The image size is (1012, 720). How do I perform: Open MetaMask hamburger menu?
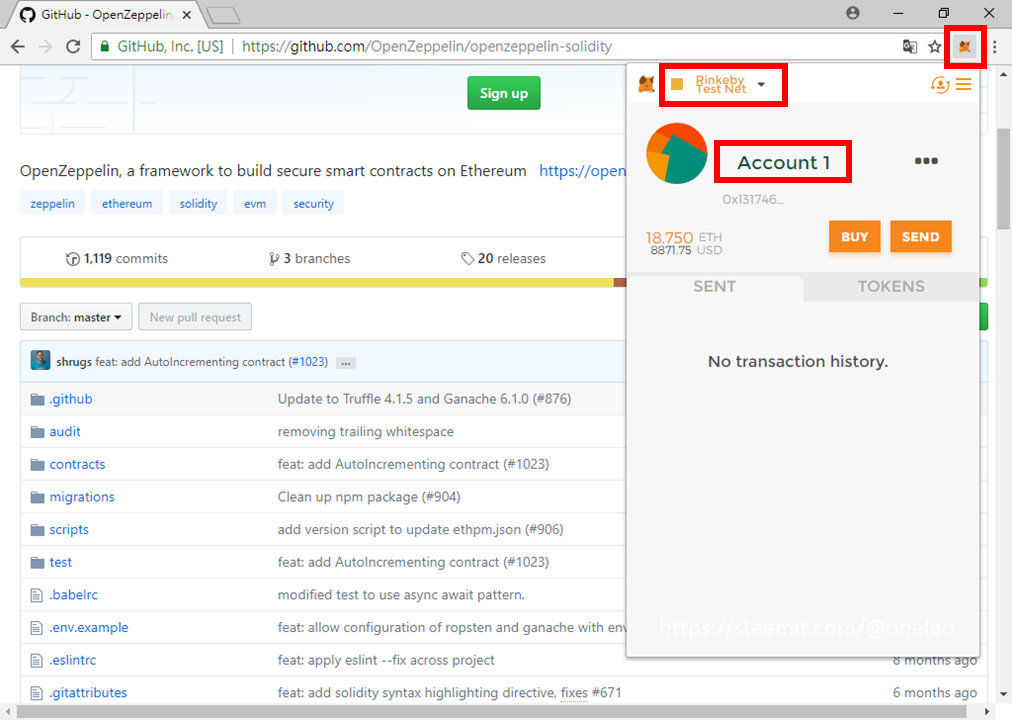[964, 85]
